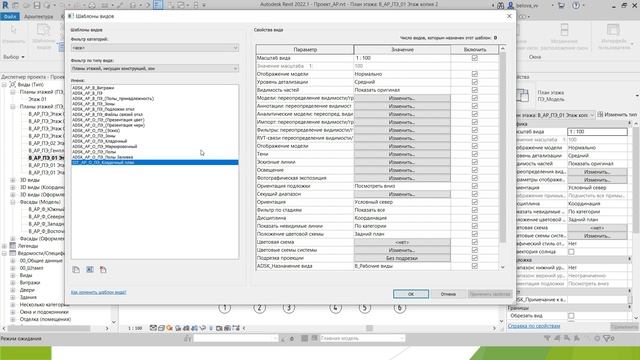Click the floor plan type icon in Properties
640x360 pixels.
pyautogui.click(x=523, y=95)
